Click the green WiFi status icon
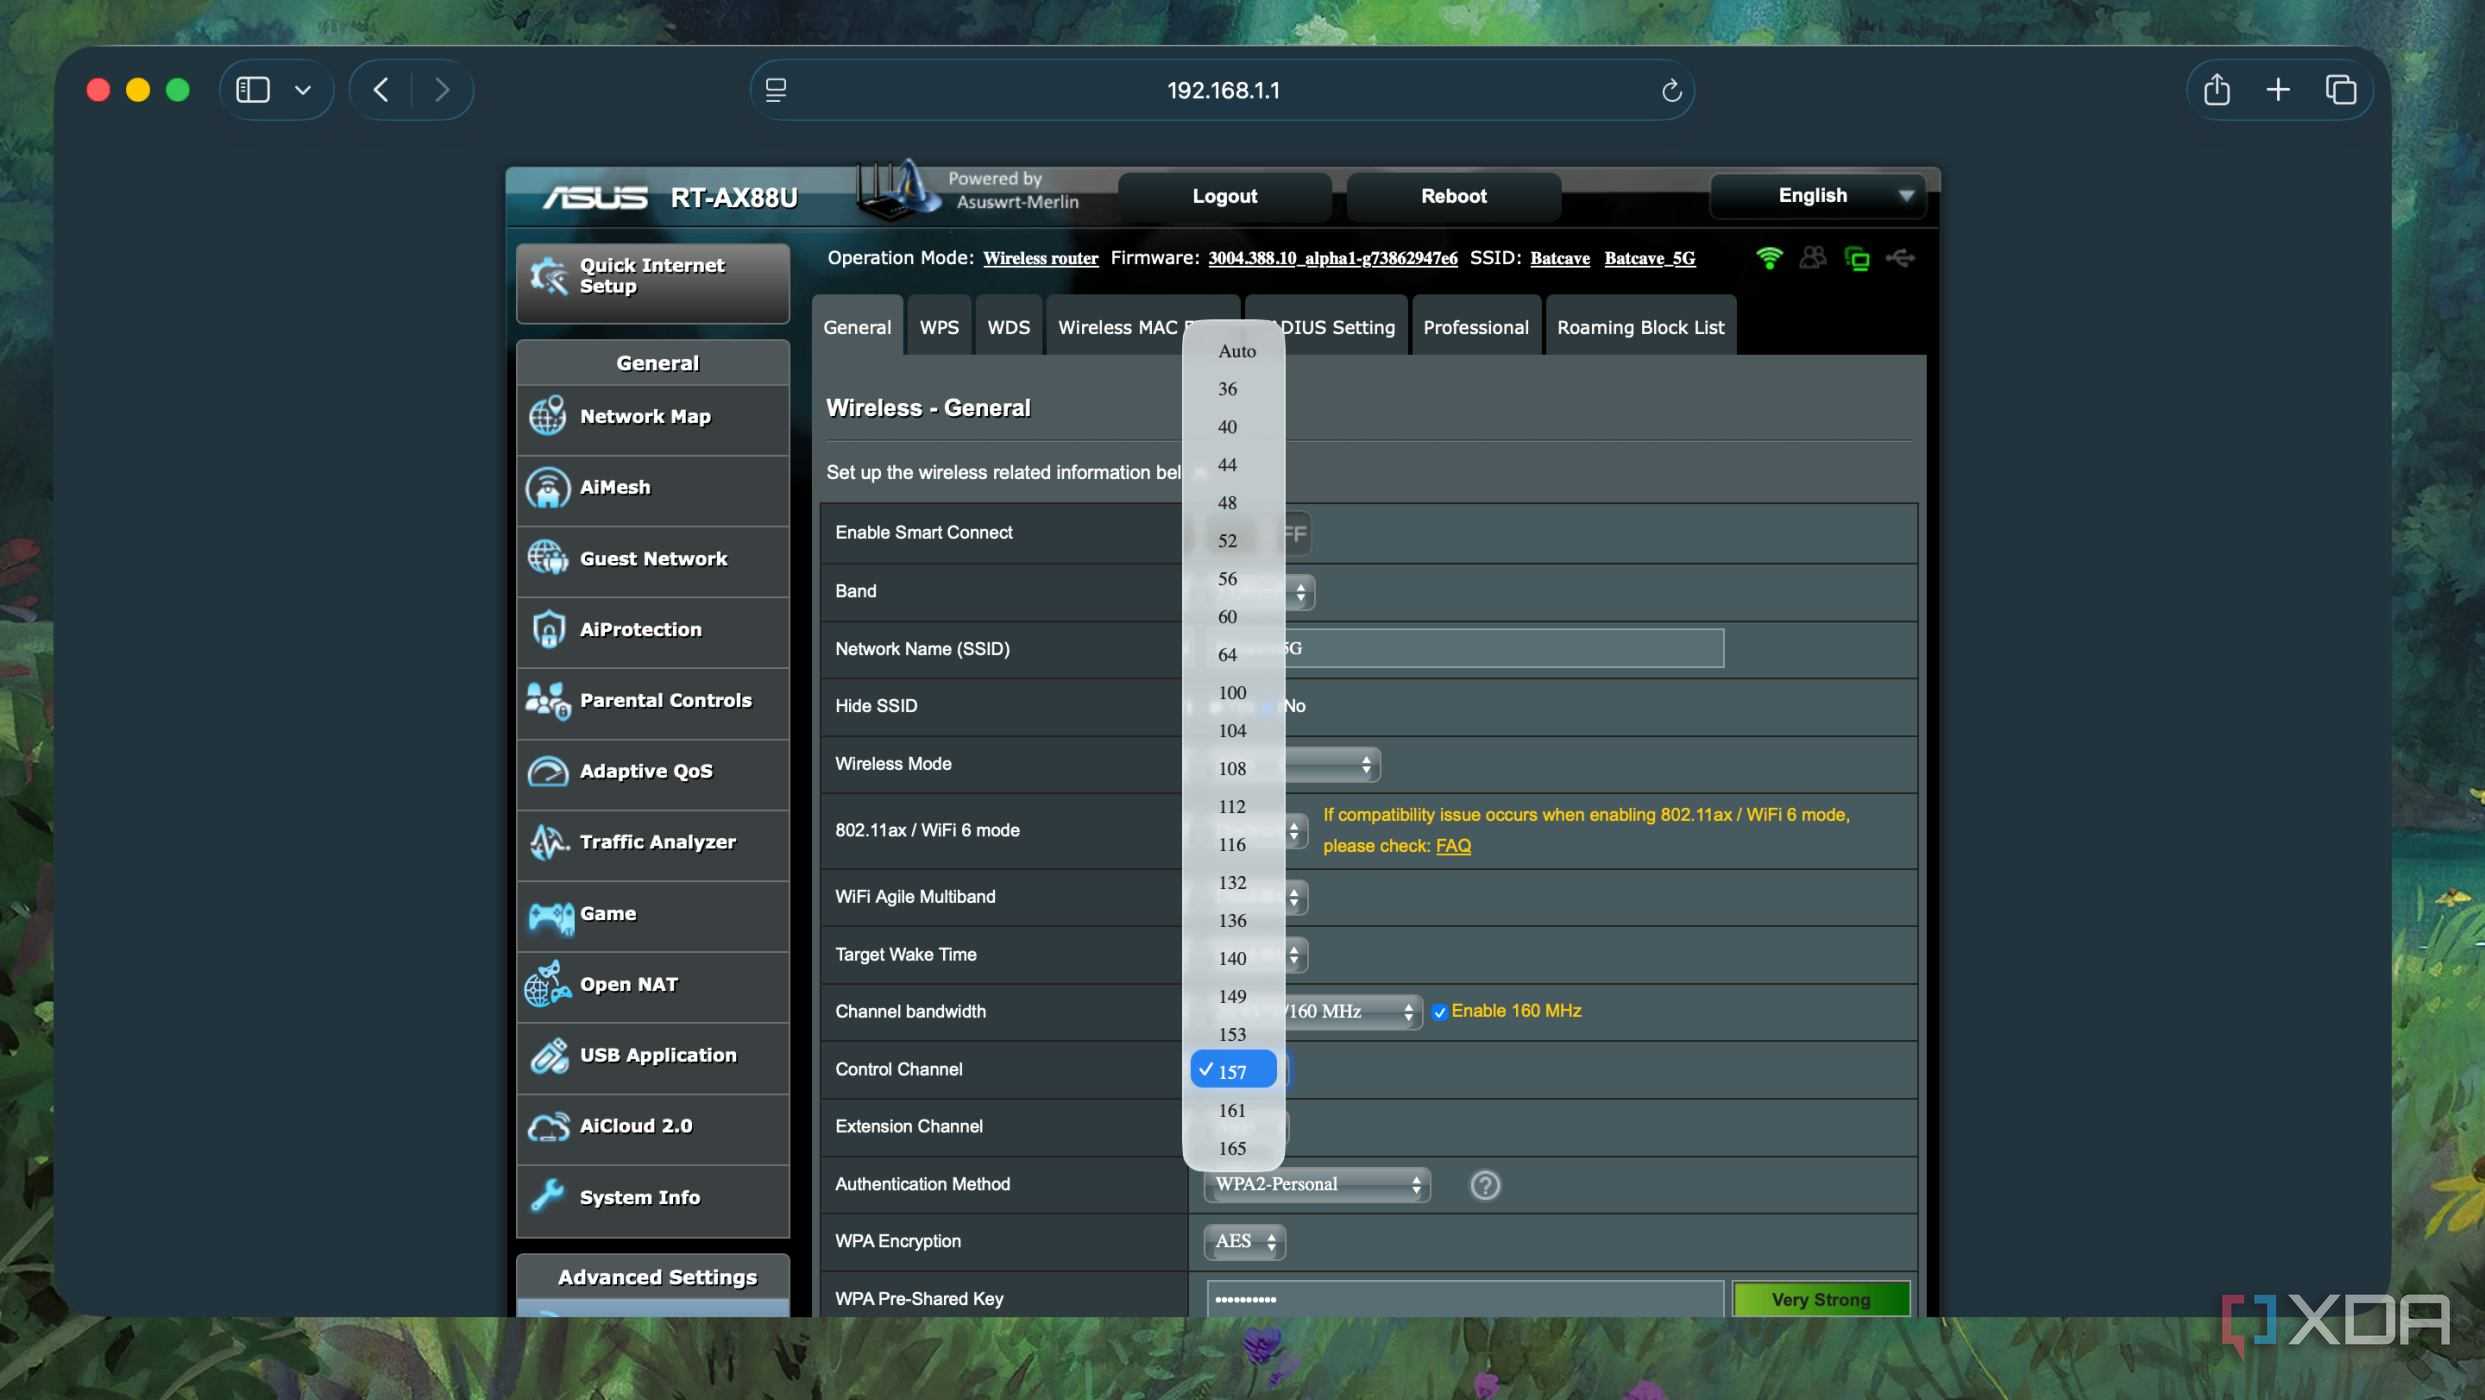This screenshot has width=2485, height=1400. coord(1768,258)
